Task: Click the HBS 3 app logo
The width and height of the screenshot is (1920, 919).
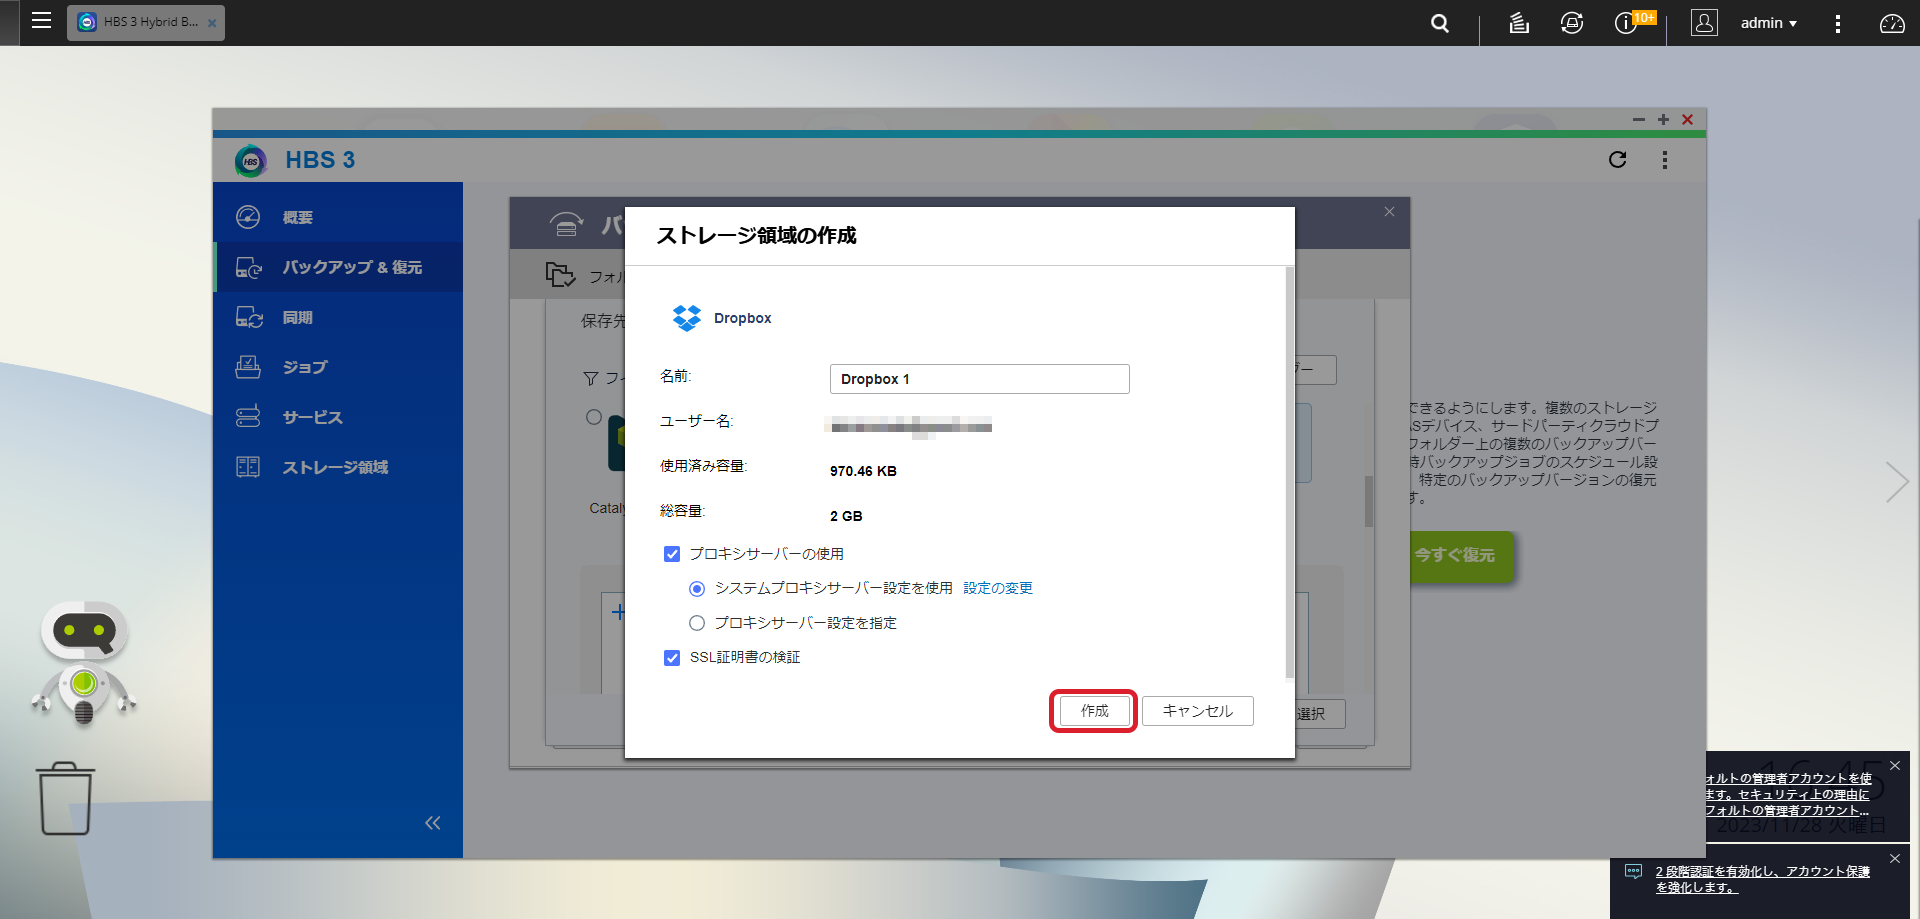Action: click(251, 160)
